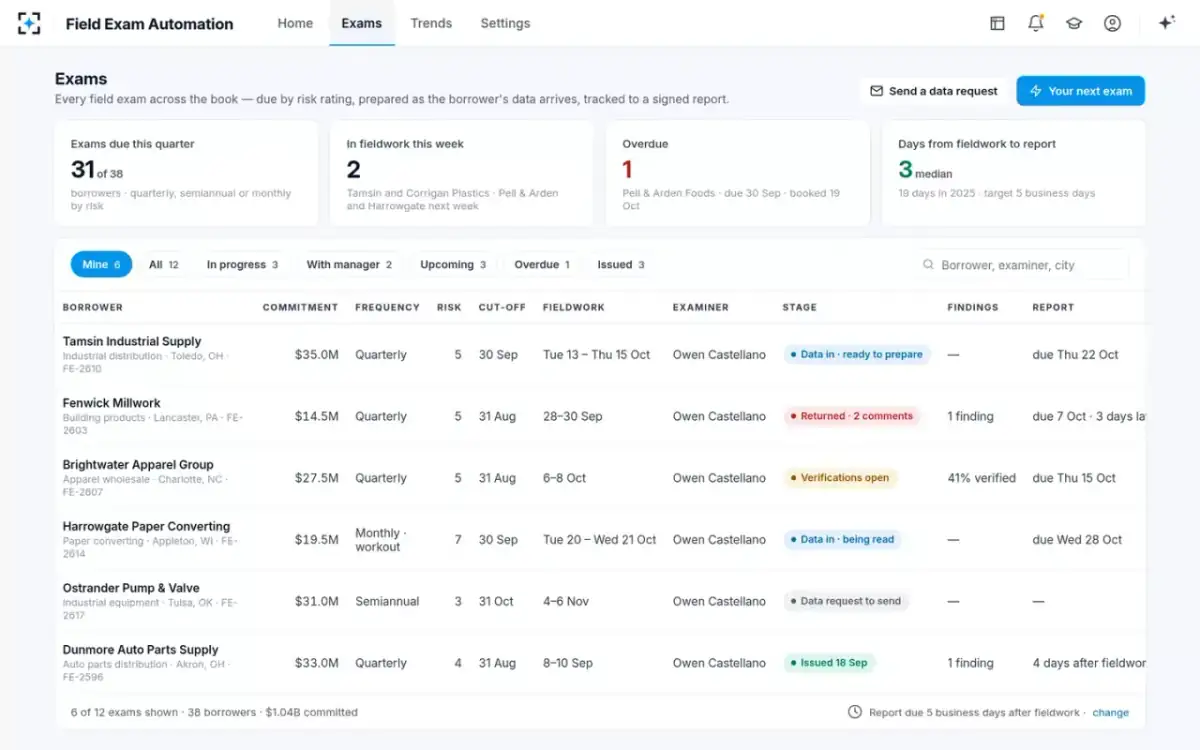This screenshot has height=750, width=1200.
Task: Click the Data request to send badge
Action: (x=846, y=601)
